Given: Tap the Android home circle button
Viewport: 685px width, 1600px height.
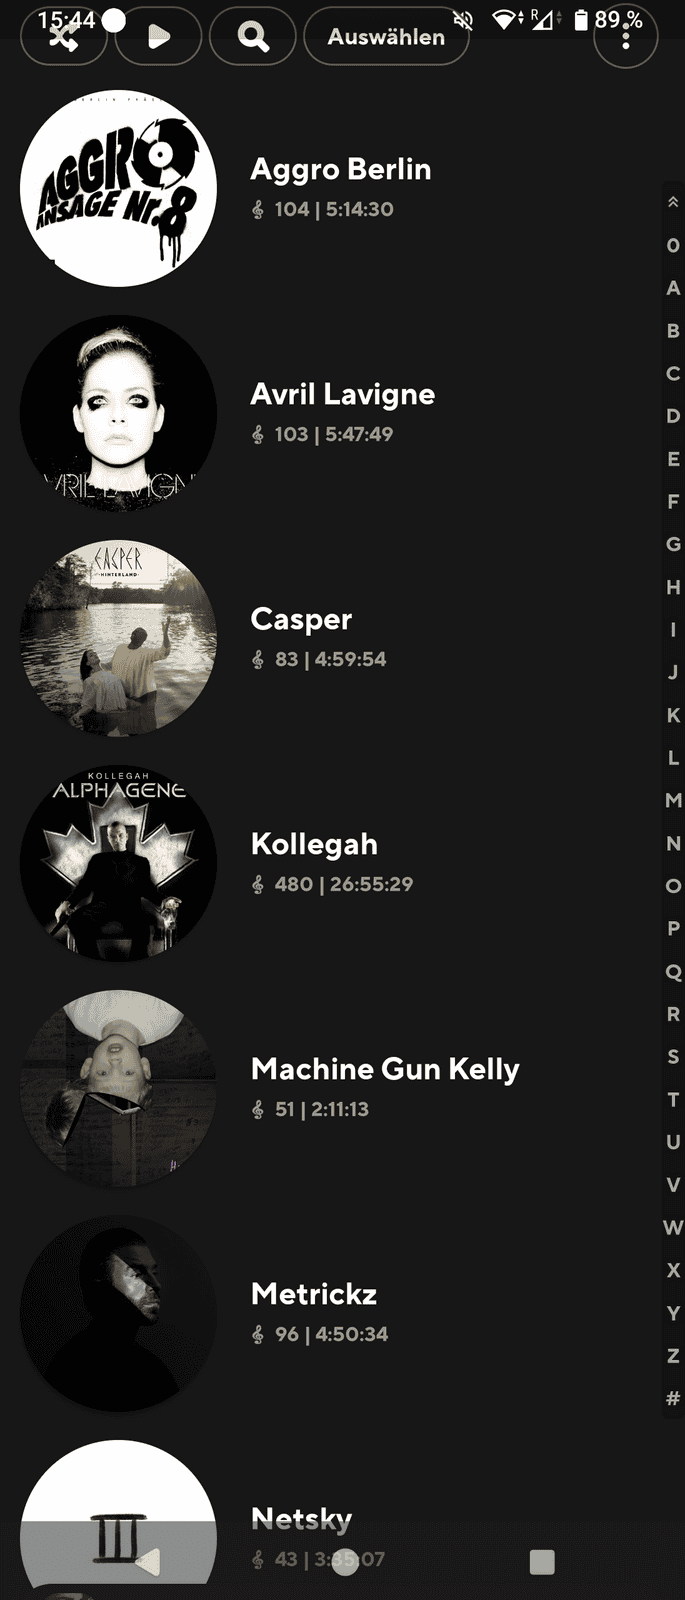Looking at the screenshot, I should 344,1562.
